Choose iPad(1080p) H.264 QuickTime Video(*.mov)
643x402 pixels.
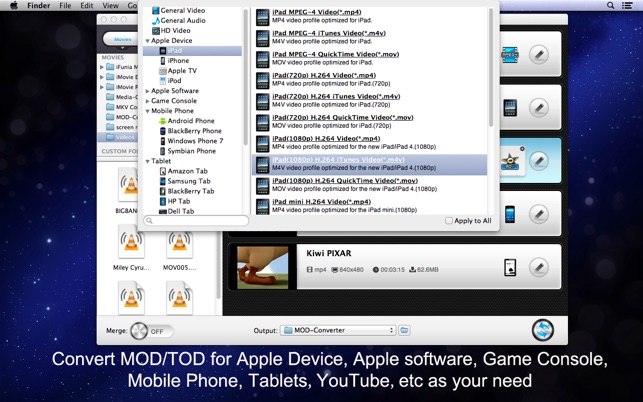click(x=369, y=185)
